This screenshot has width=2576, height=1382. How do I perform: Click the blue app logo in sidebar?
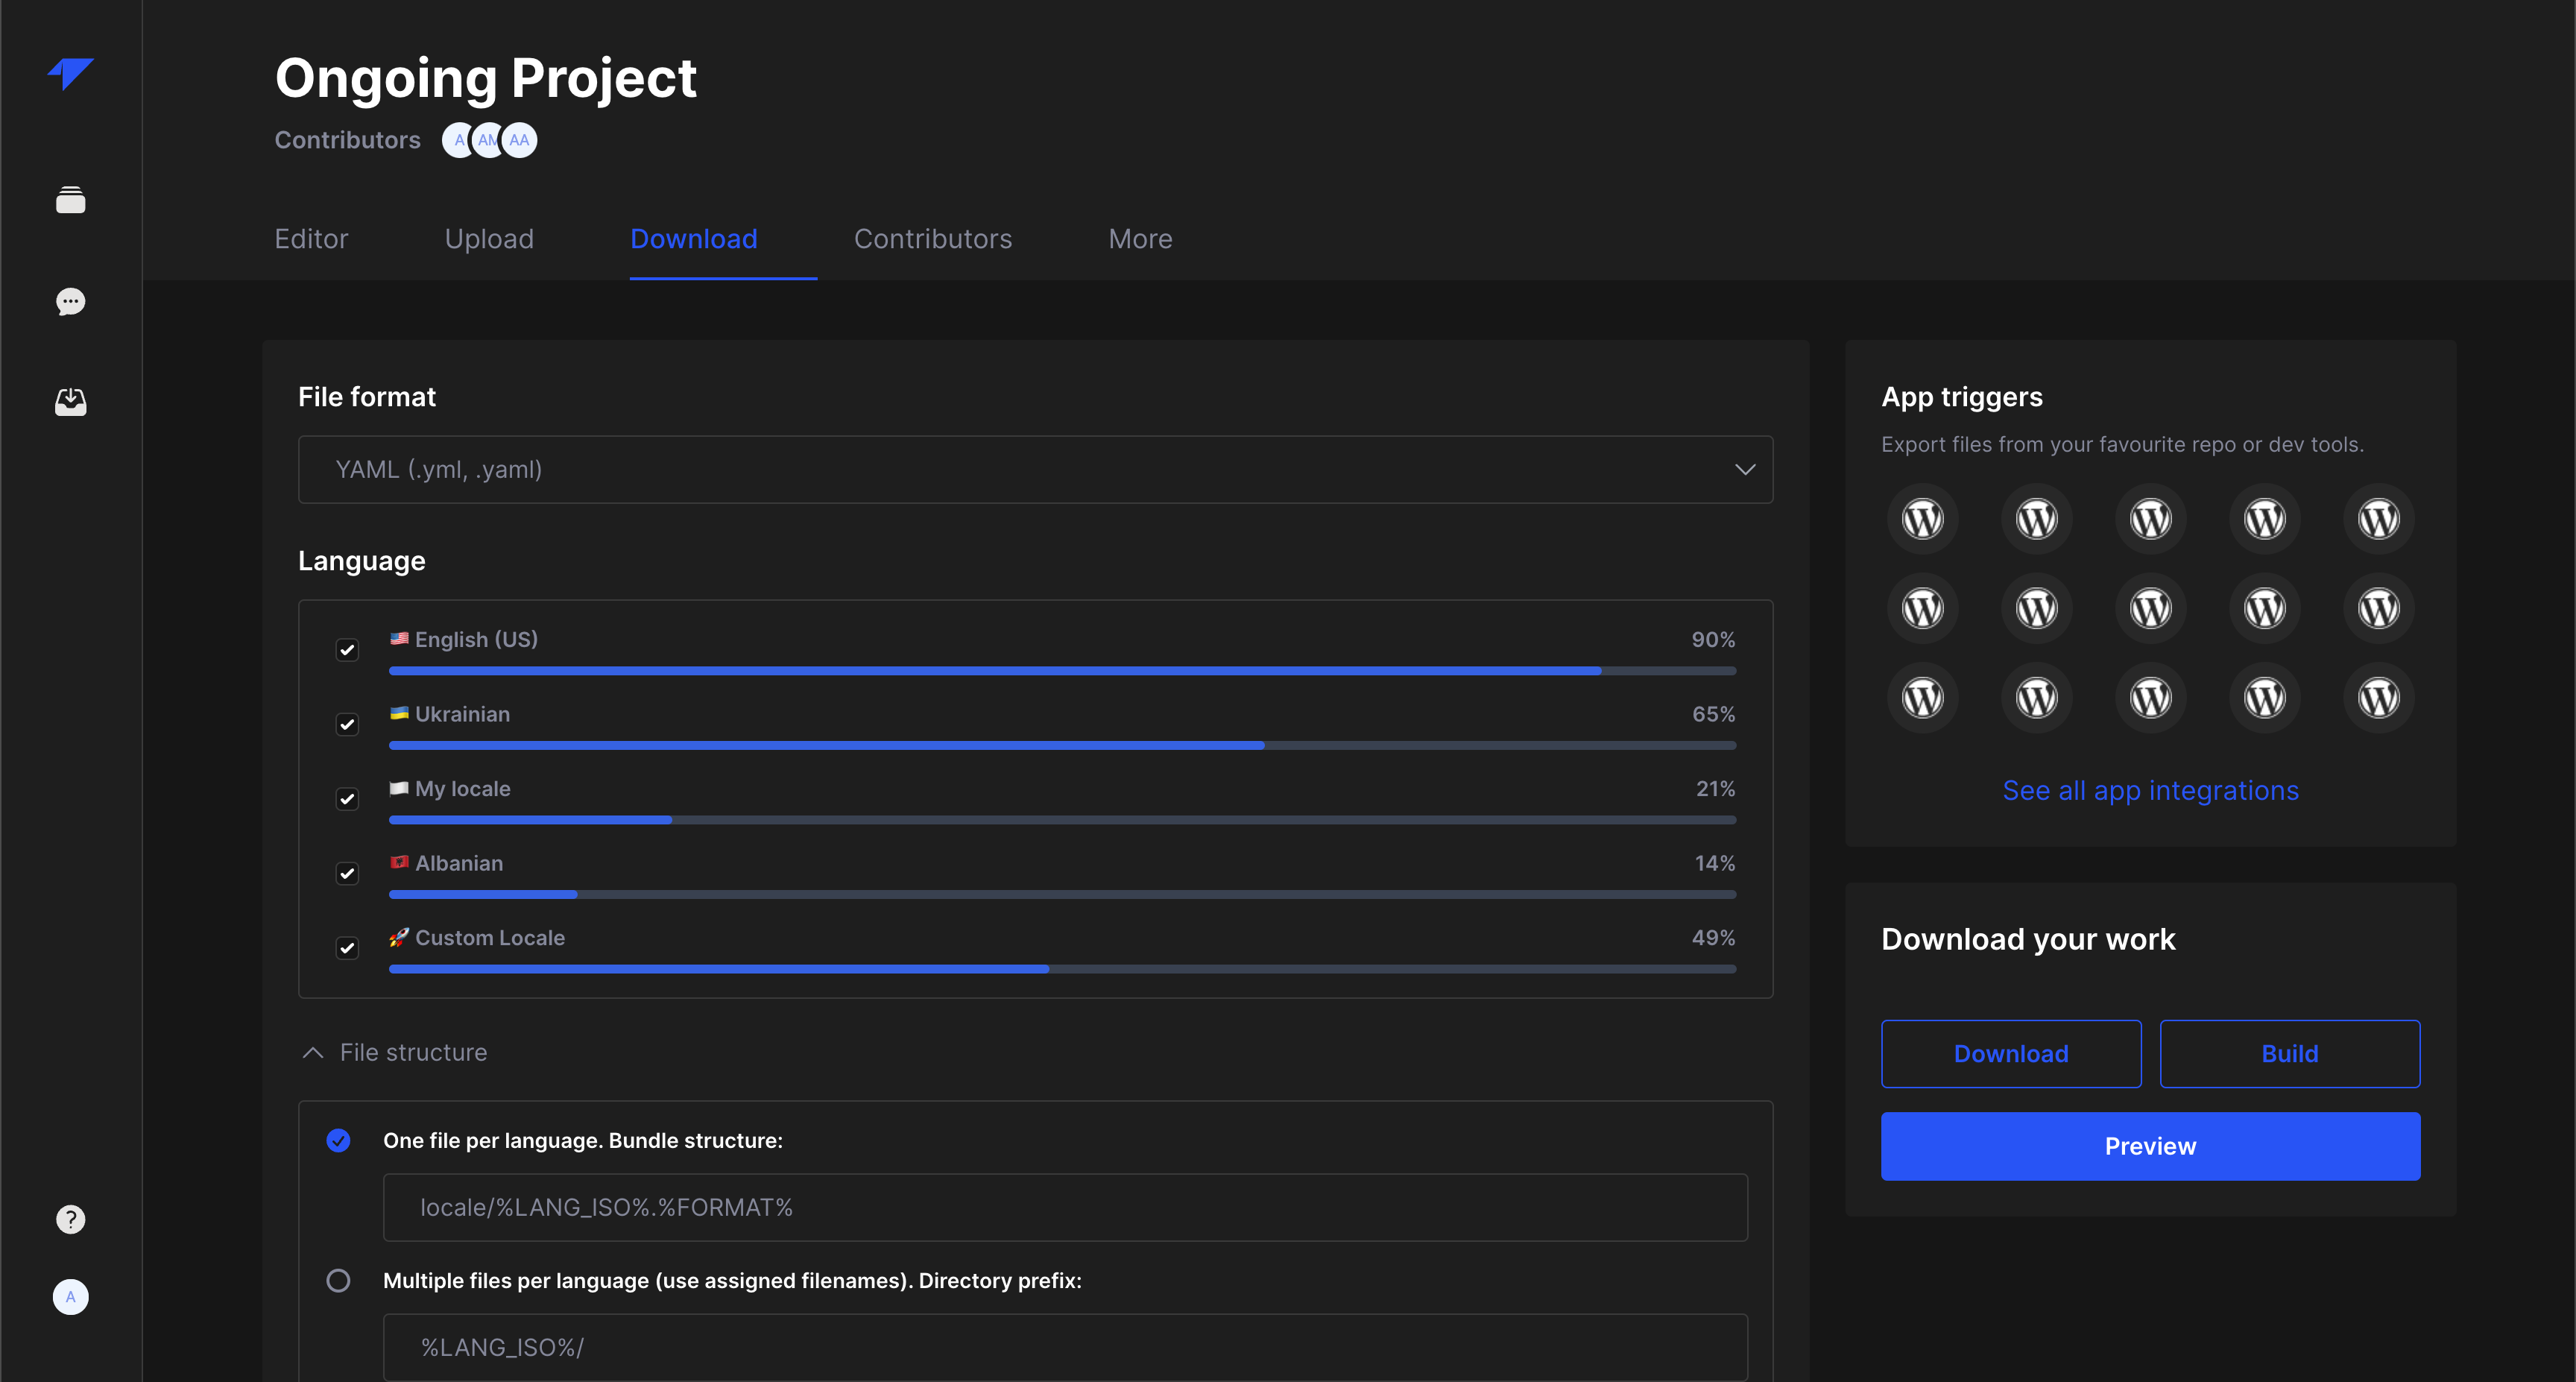click(x=70, y=73)
